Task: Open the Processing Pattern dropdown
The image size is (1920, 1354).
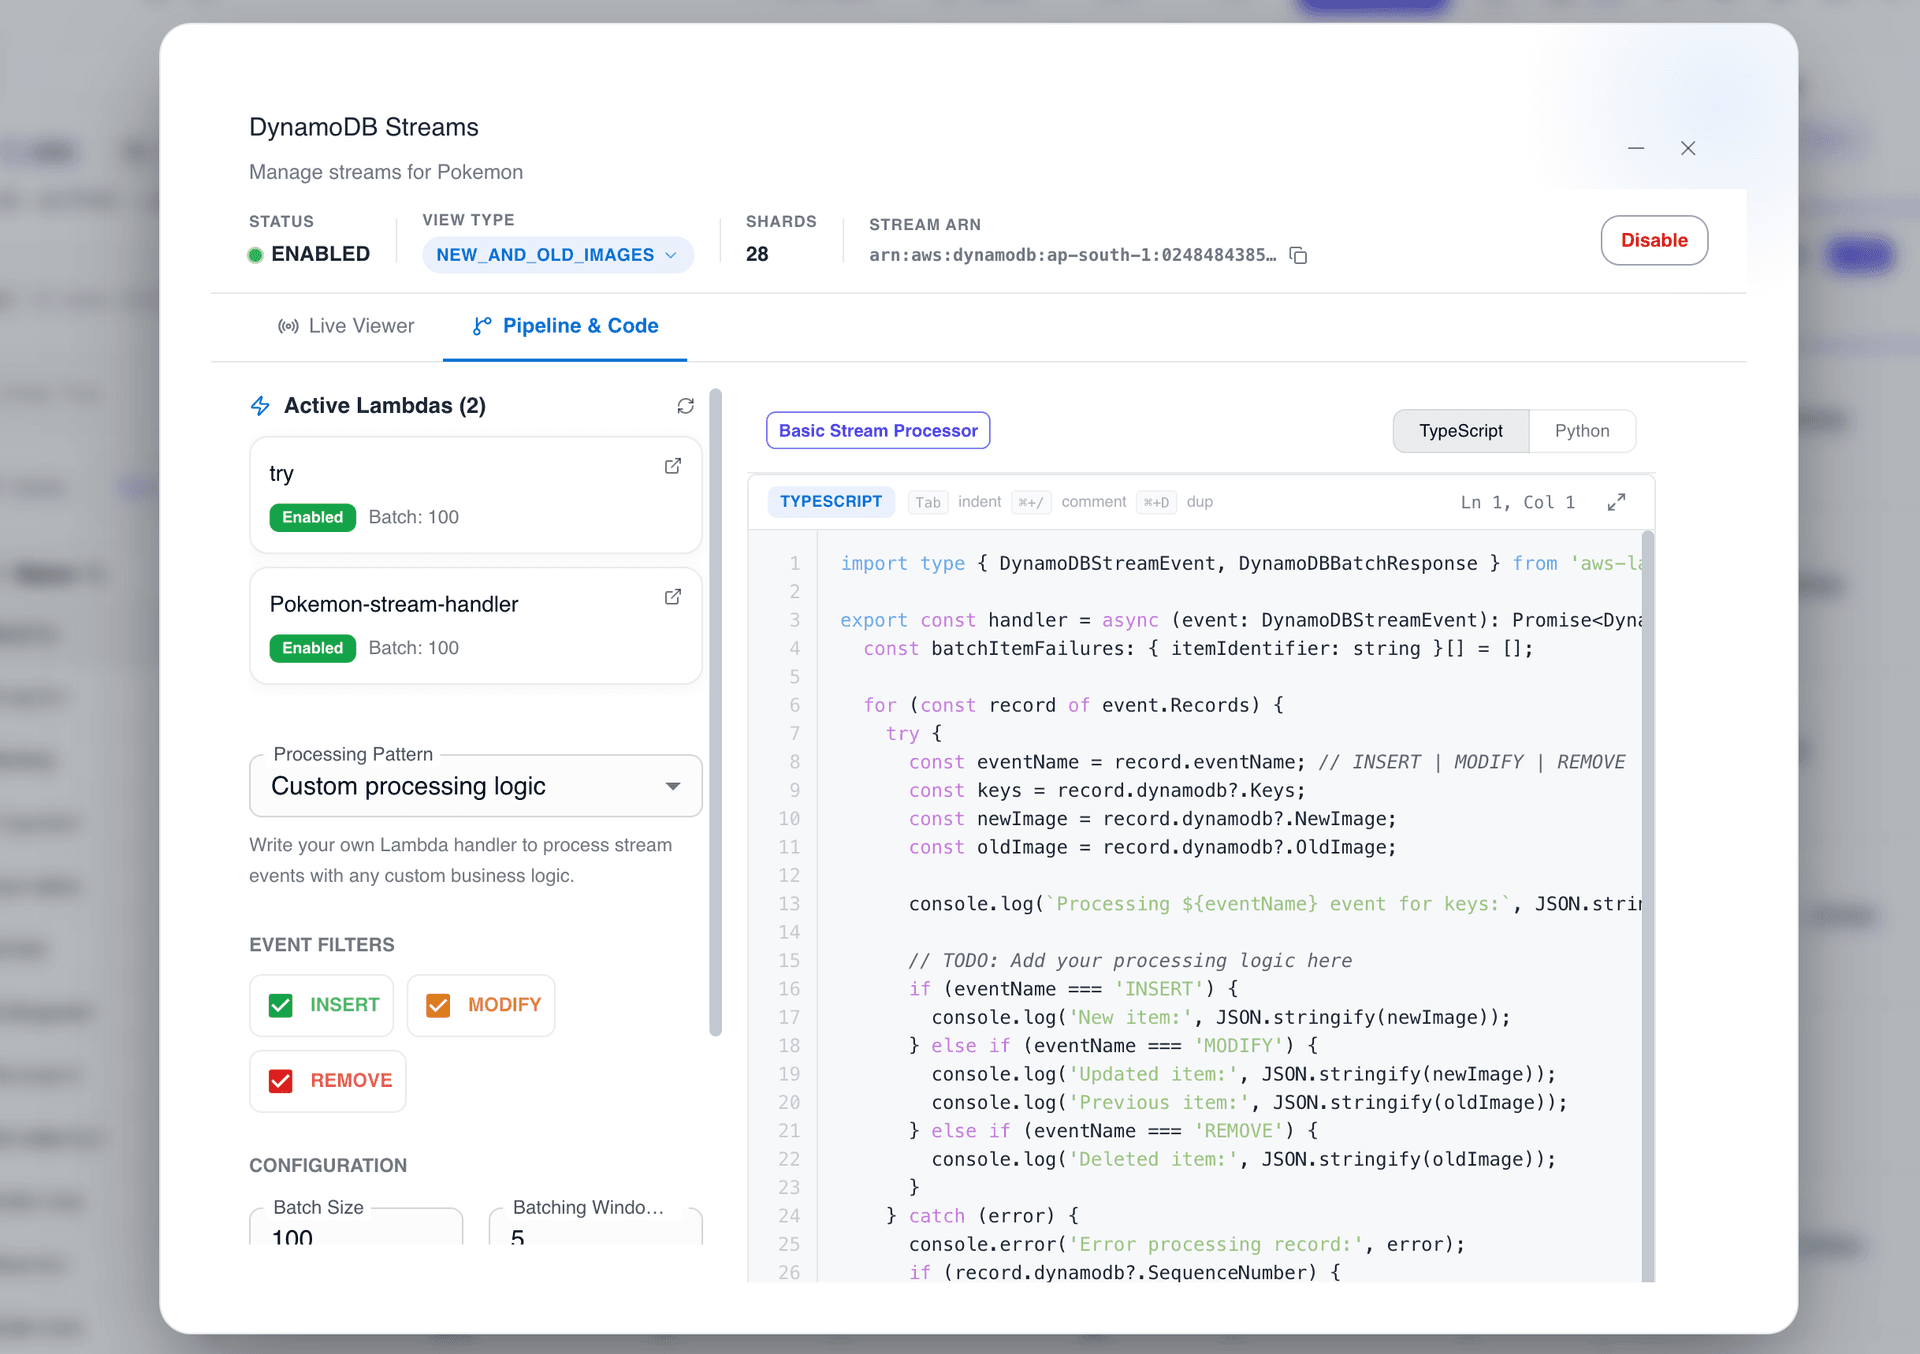Action: click(x=476, y=786)
